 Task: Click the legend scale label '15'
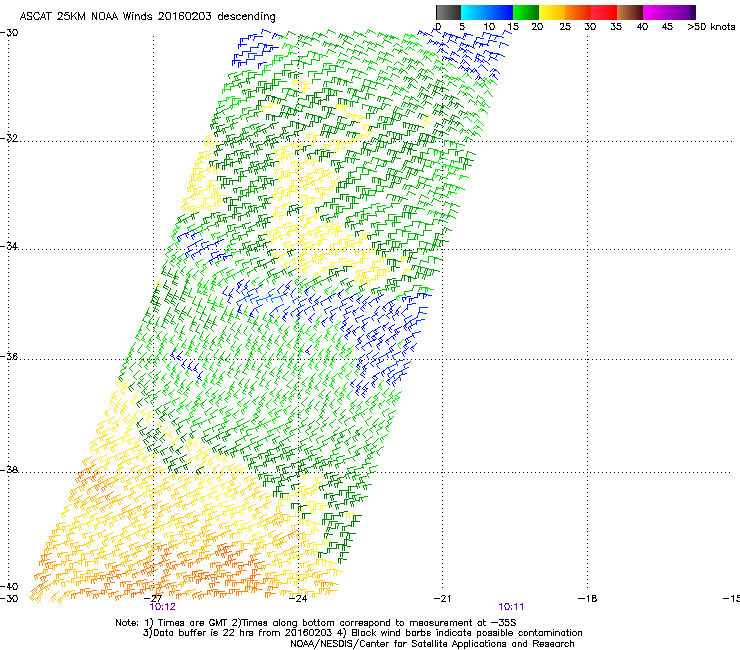pos(513,27)
